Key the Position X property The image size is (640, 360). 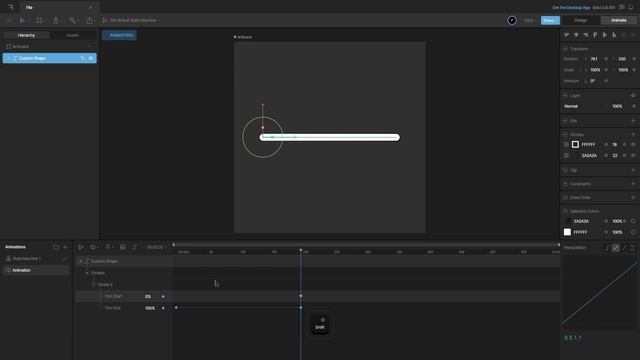click(606, 59)
